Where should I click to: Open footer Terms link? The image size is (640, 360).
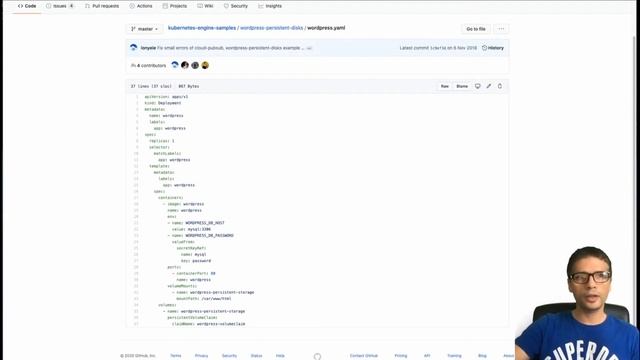176,356
